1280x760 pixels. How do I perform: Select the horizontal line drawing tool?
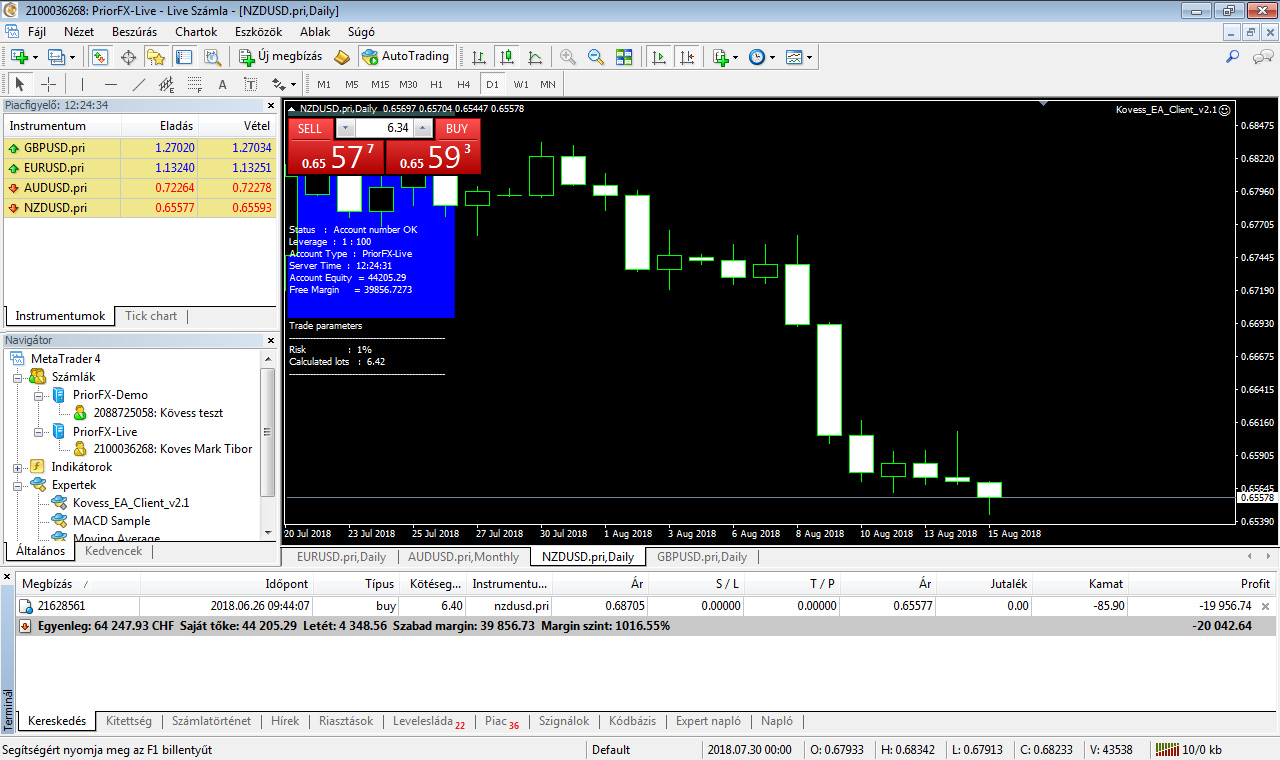point(111,84)
